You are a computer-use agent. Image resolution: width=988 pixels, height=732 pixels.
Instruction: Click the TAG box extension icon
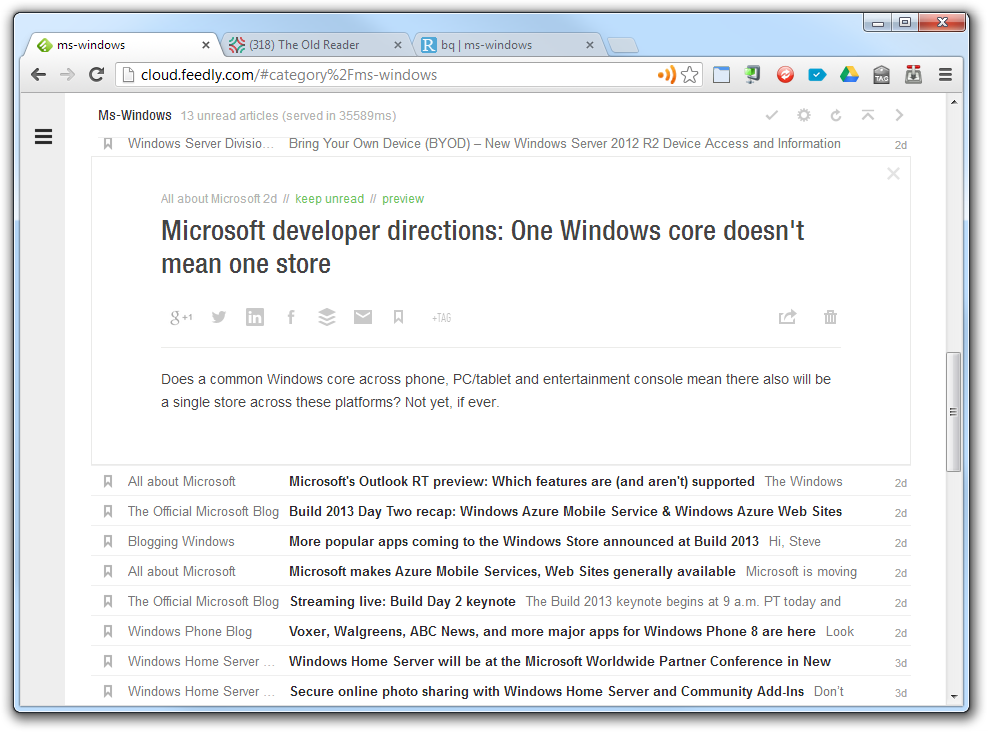[882, 75]
